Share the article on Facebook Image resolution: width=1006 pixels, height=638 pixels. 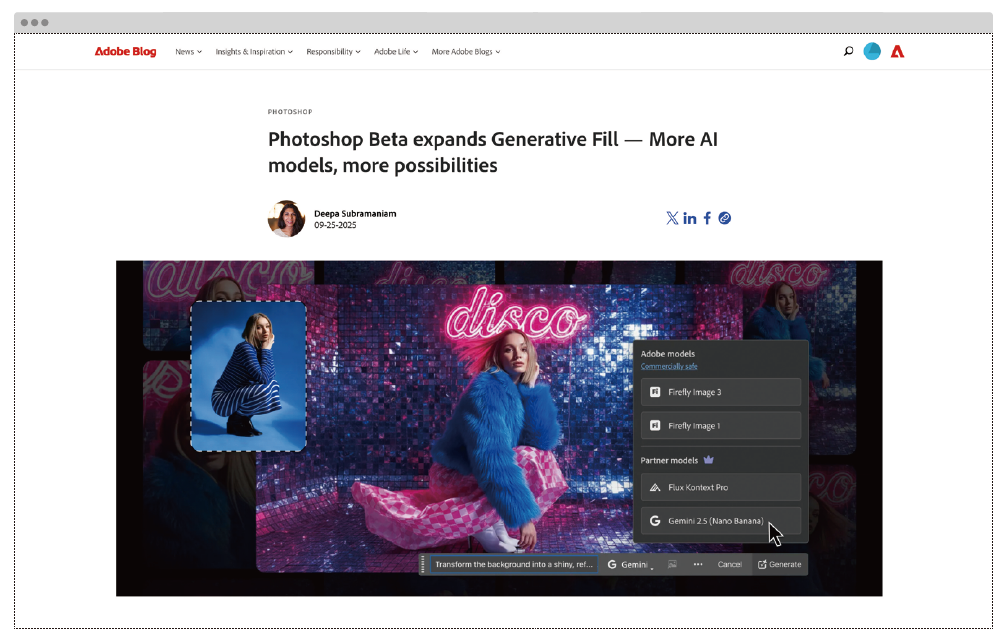(x=707, y=218)
